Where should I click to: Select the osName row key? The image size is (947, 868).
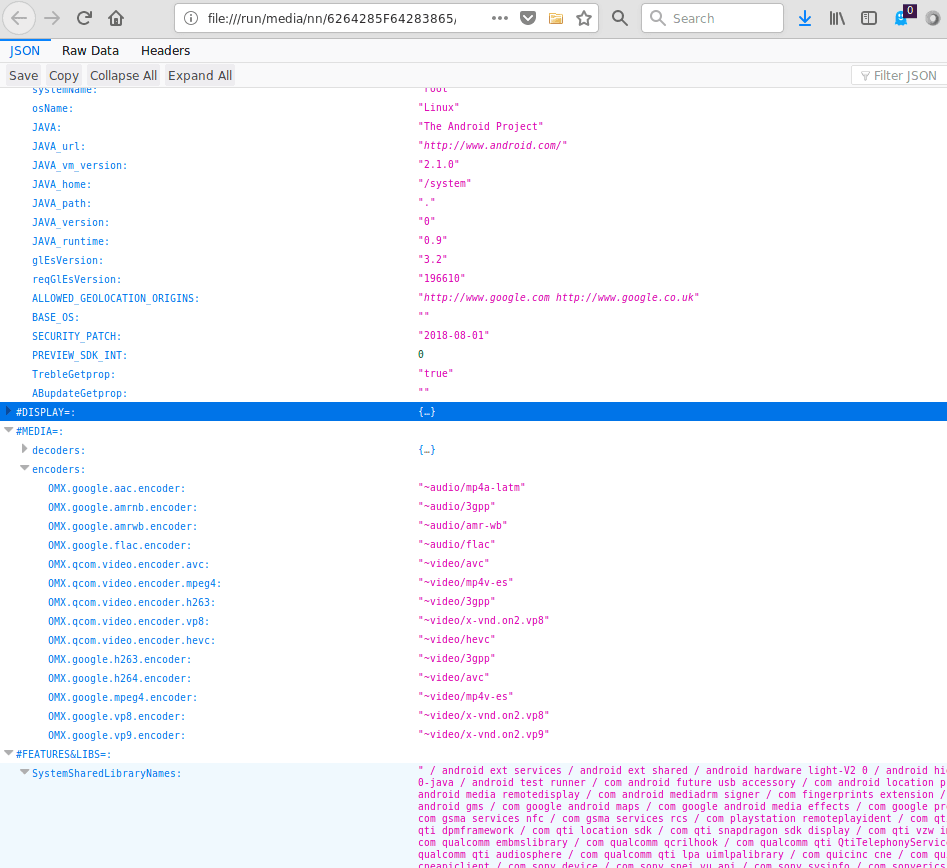point(53,109)
